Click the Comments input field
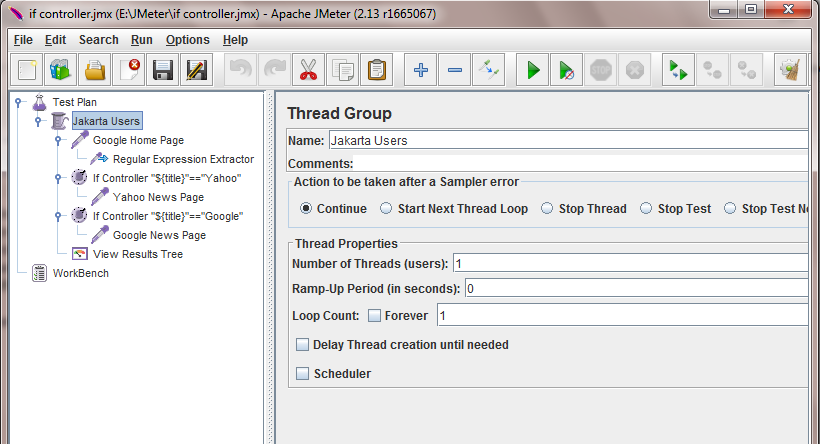Viewport: 820px width, 444px height. click(x=580, y=163)
